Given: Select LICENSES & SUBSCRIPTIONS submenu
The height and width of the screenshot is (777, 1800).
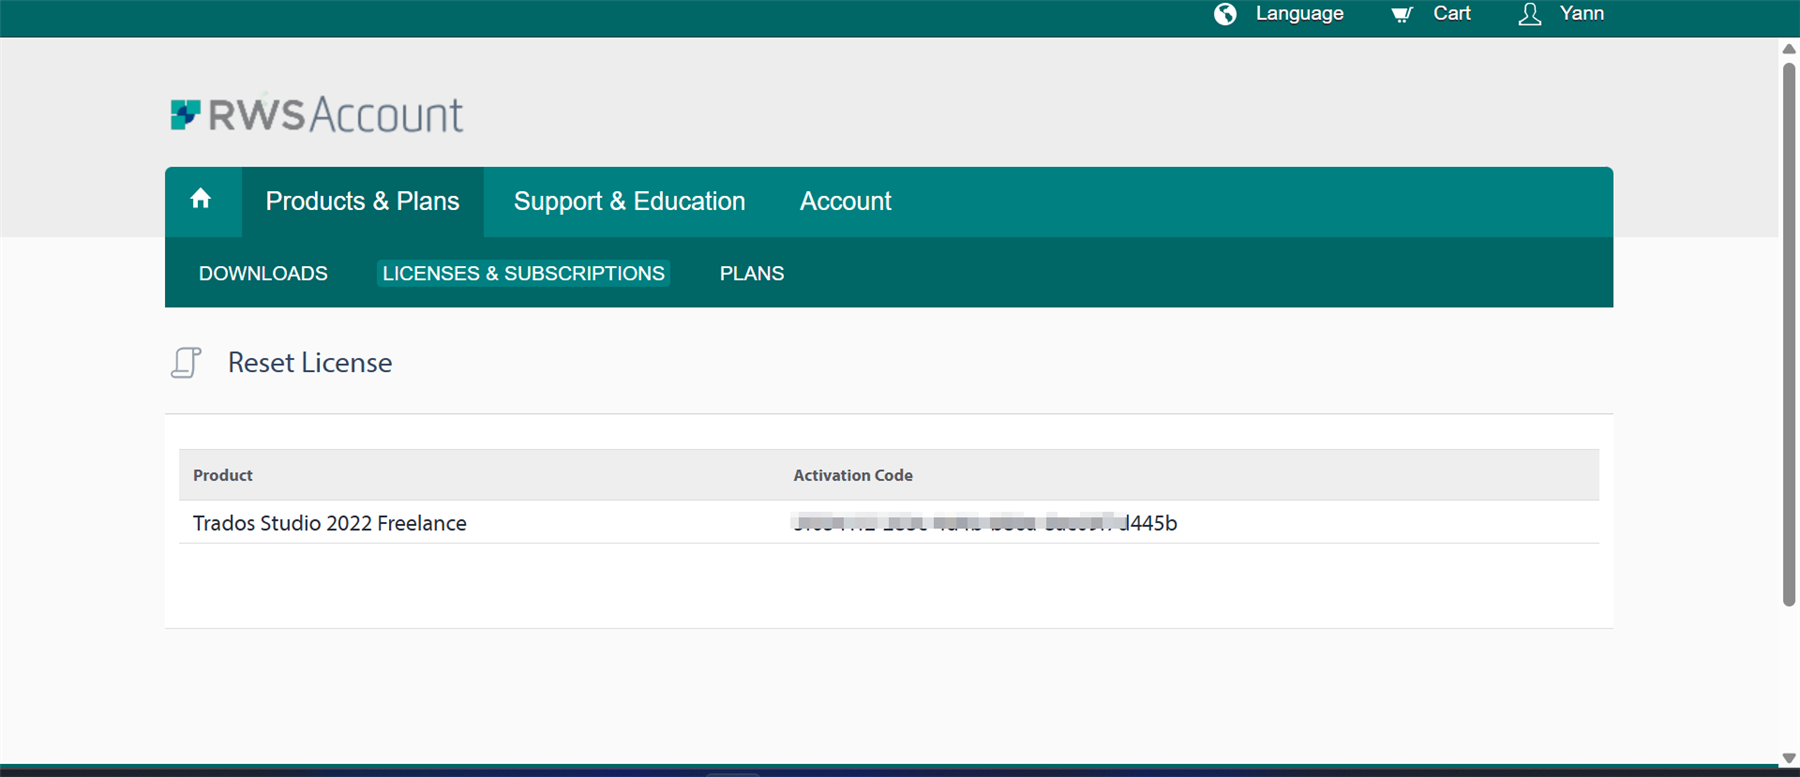Looking at the screenshot, I should (523, 273).
